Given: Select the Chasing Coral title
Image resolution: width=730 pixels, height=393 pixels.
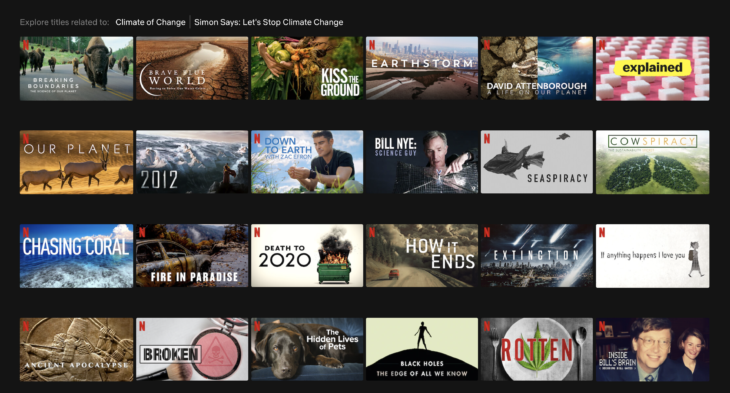Looking at the screenshot, I should point(76,256).
